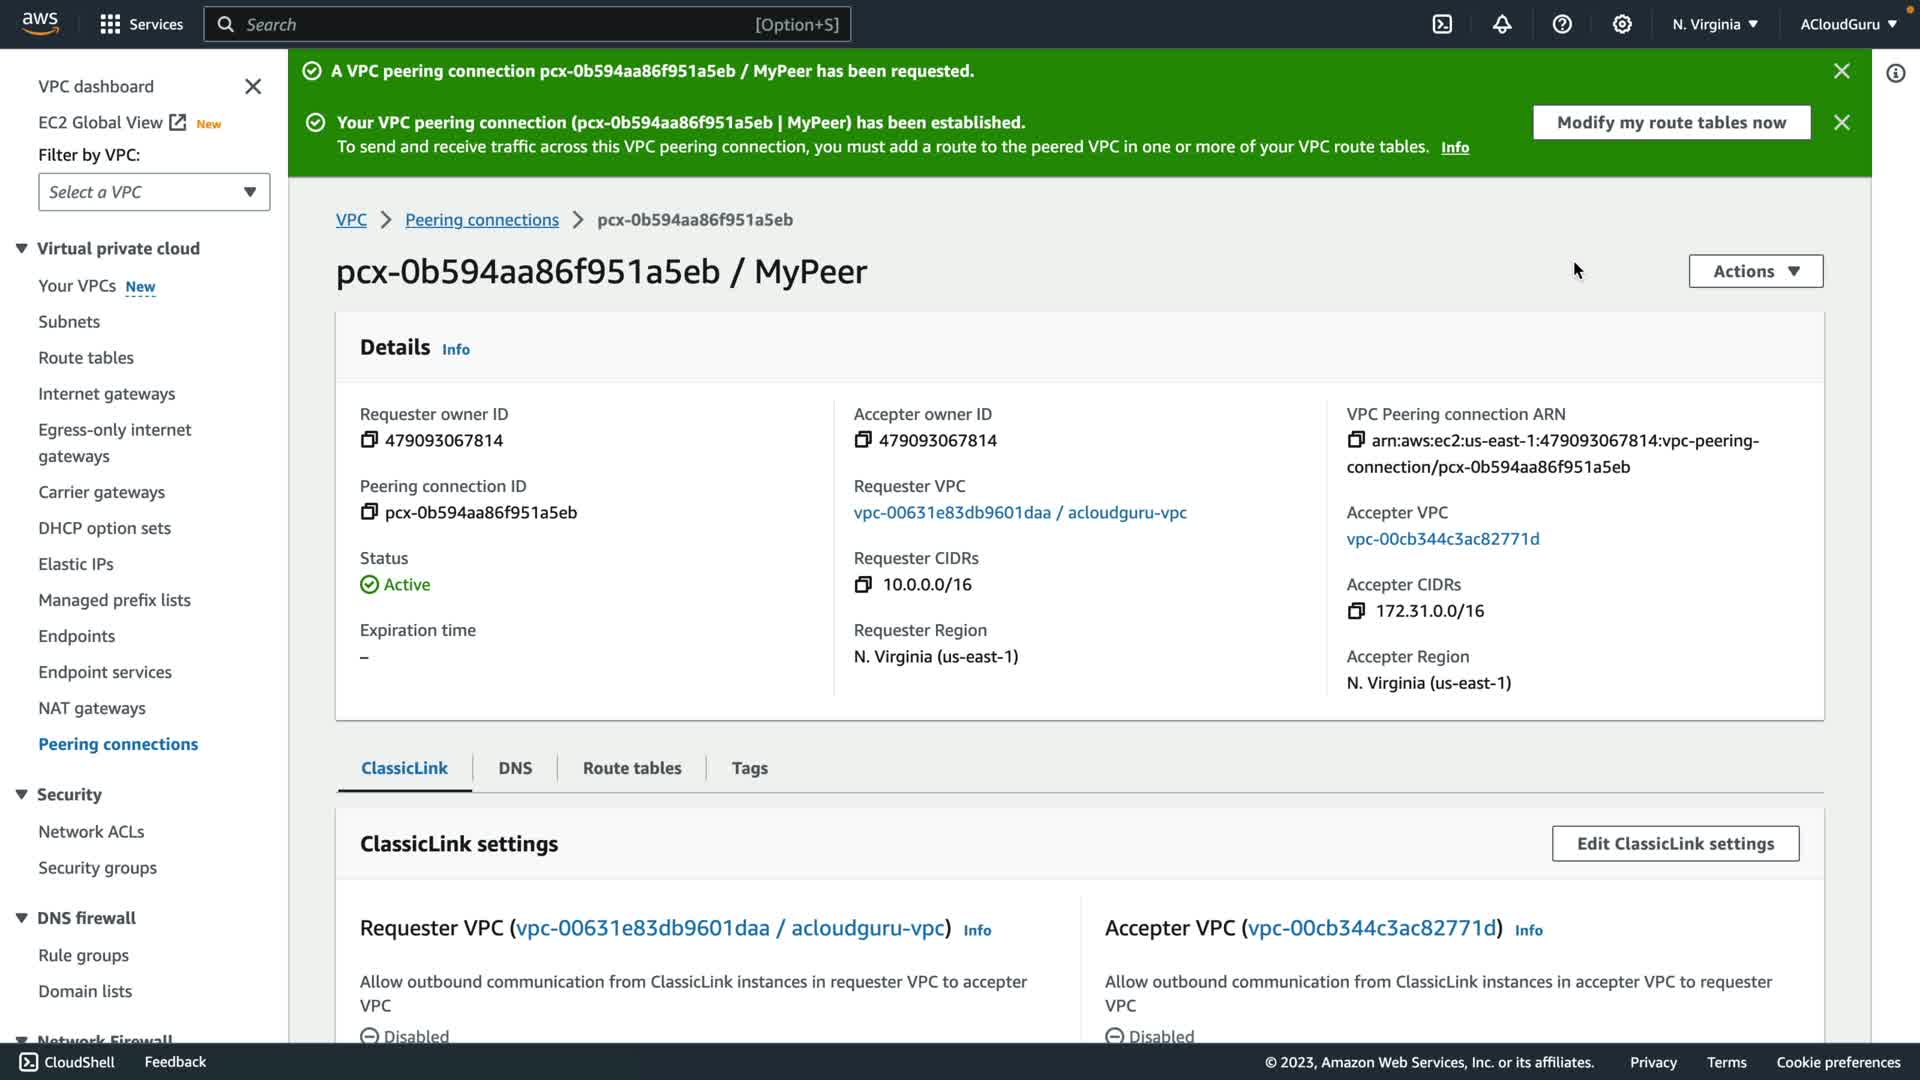Click Modify my route tables now
This screenshot has width=1920, height=1080.
coord(1671,122)
